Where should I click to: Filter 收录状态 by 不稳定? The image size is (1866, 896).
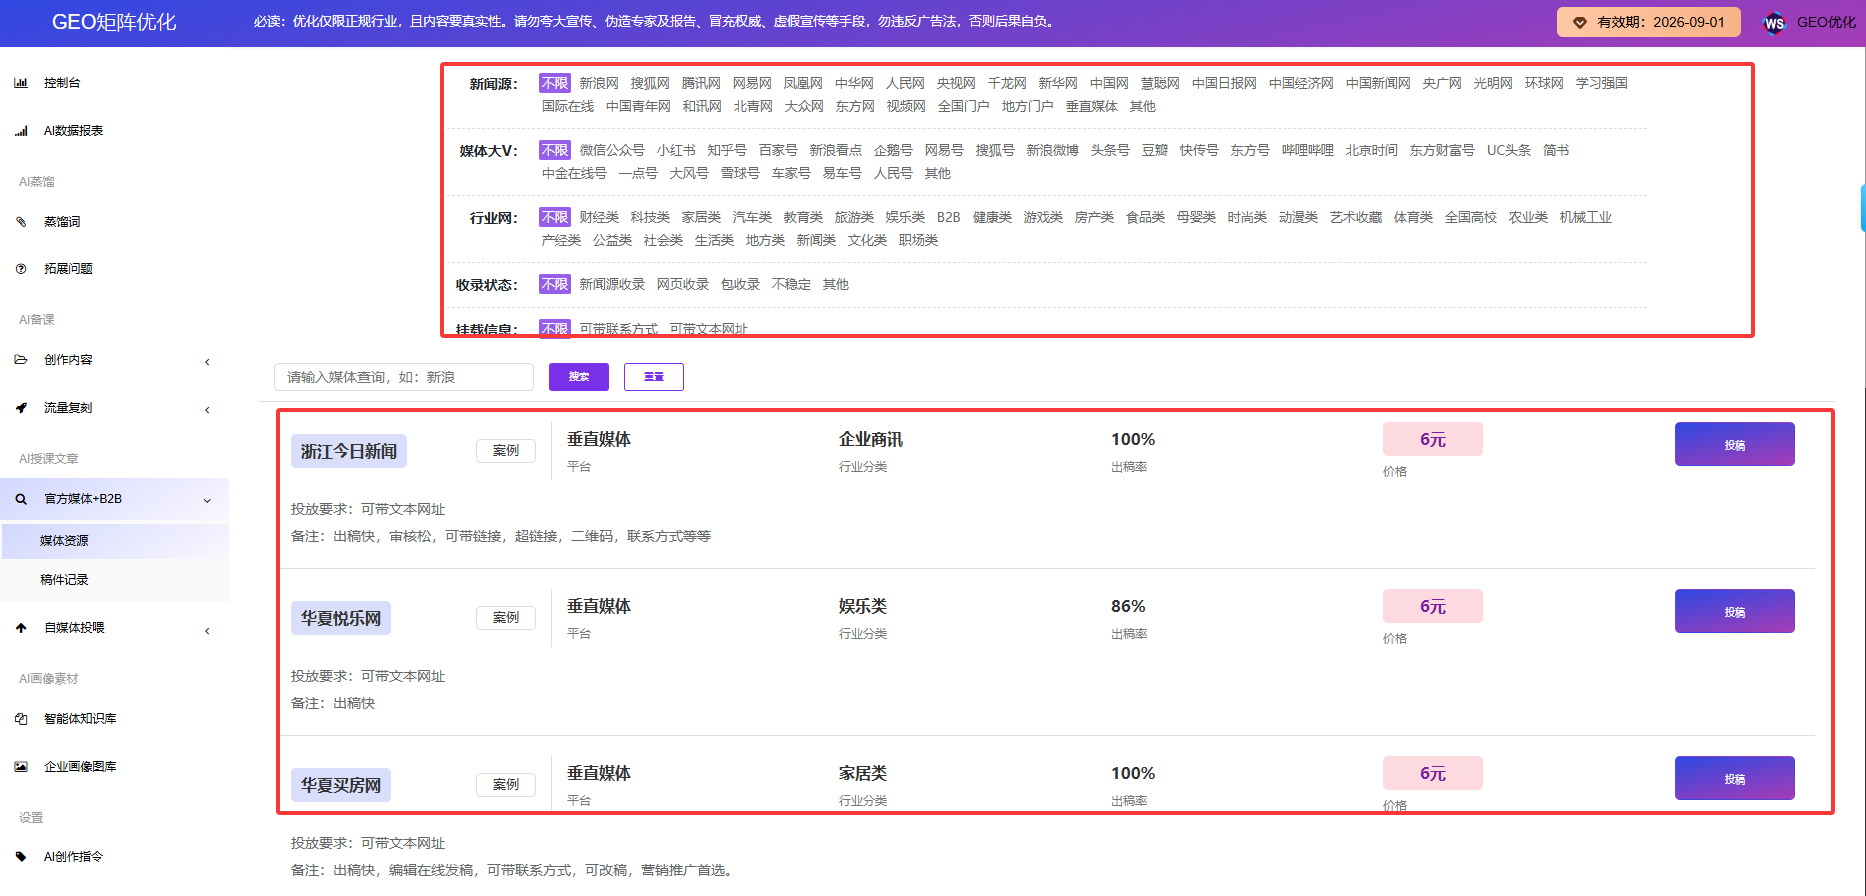coord(791,284)
